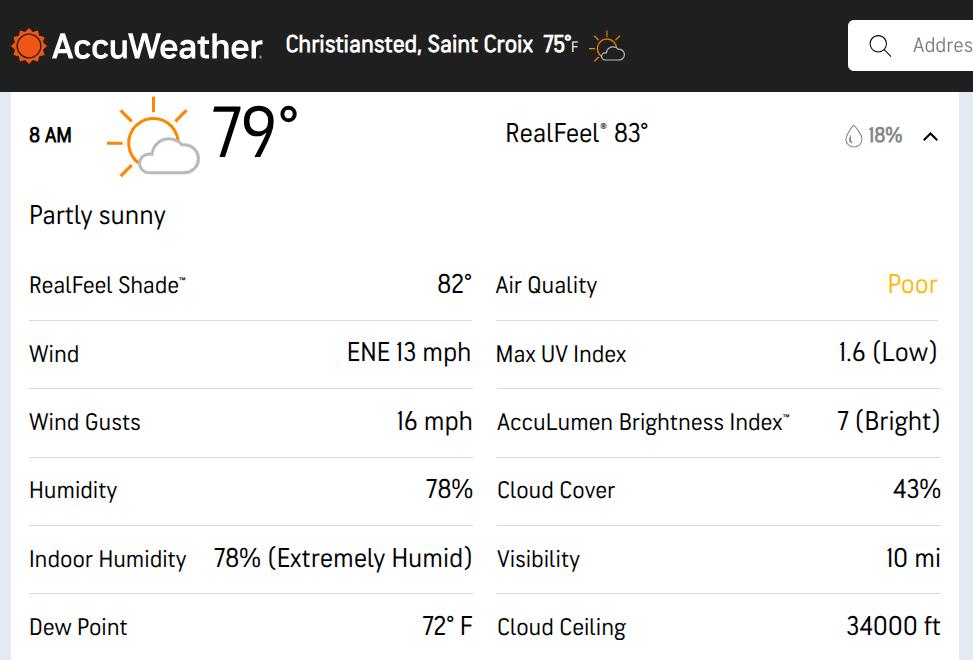Viewport: 973px width, 660px height.
Task: Open the AccuWeather wordmark home link
Action: [x=157, y=46]
